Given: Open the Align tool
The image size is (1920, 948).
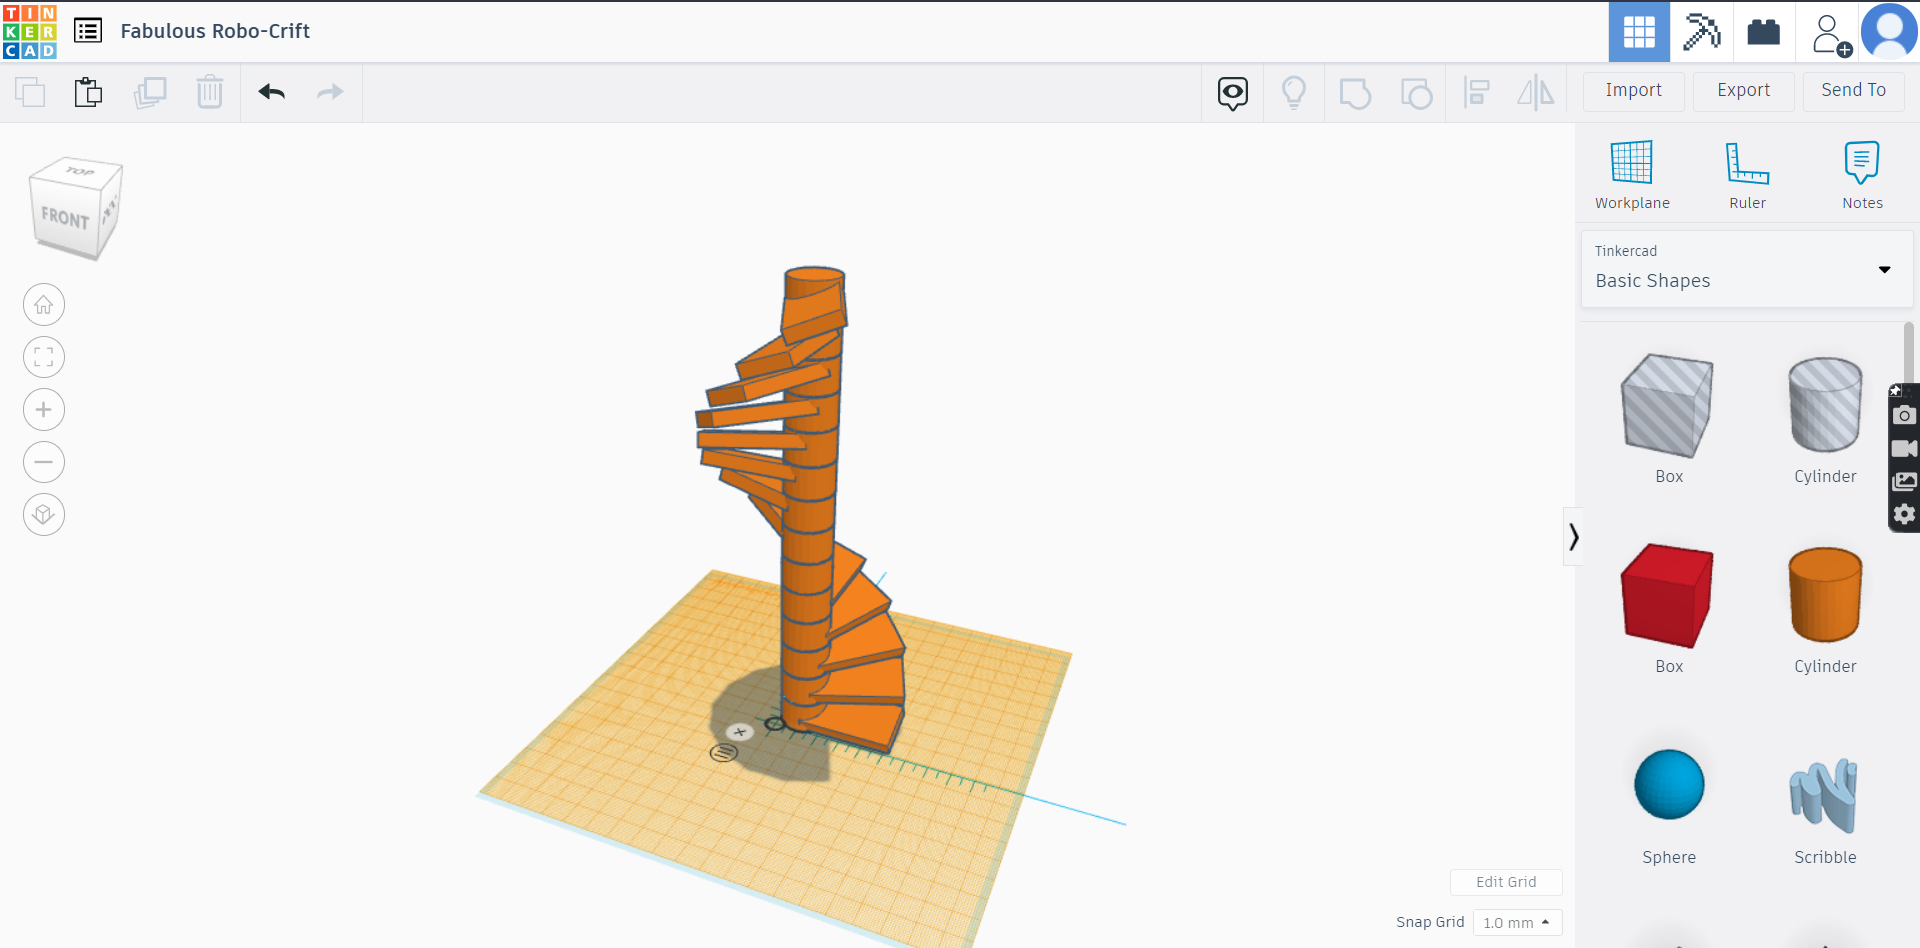Looking at the screenshot, I should (x=1477, y=92).
